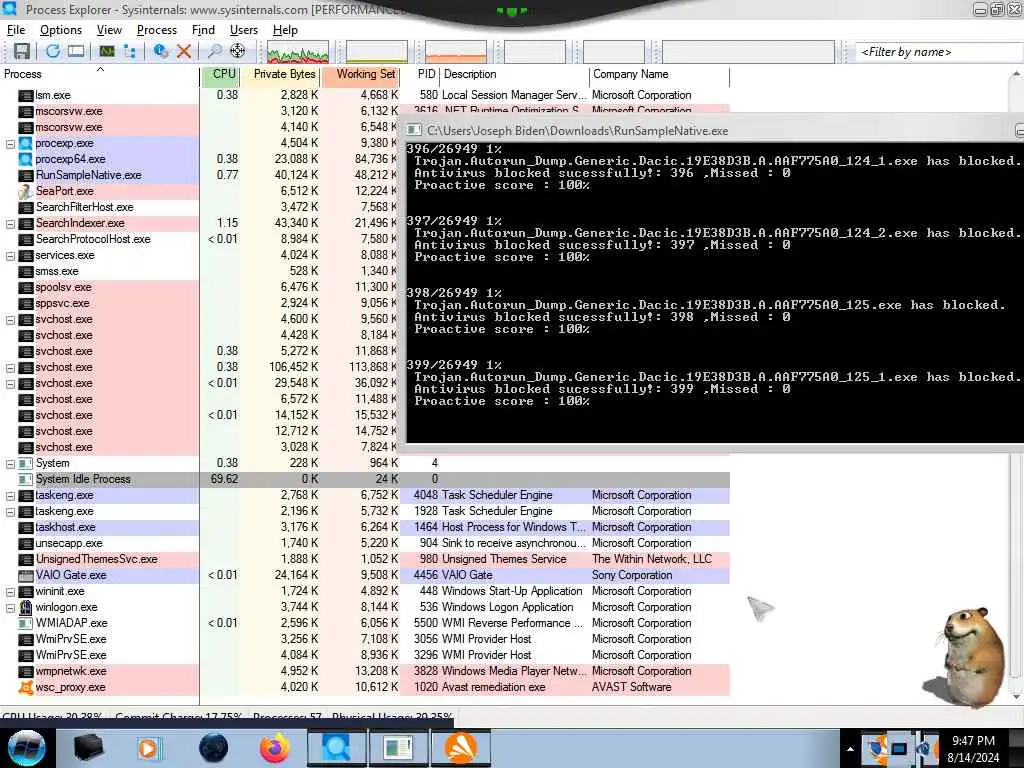Click the Save toolbar icon

[22, 51]
